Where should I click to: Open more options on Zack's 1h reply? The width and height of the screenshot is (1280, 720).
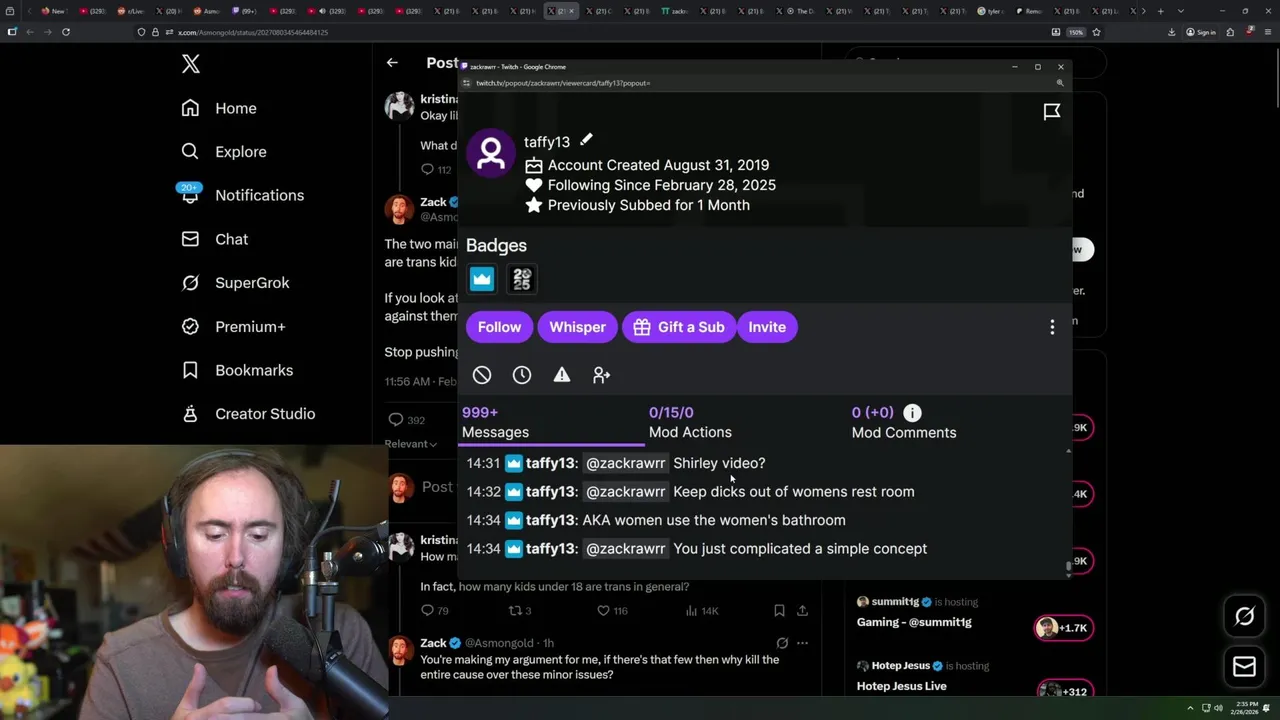[802, 643]
